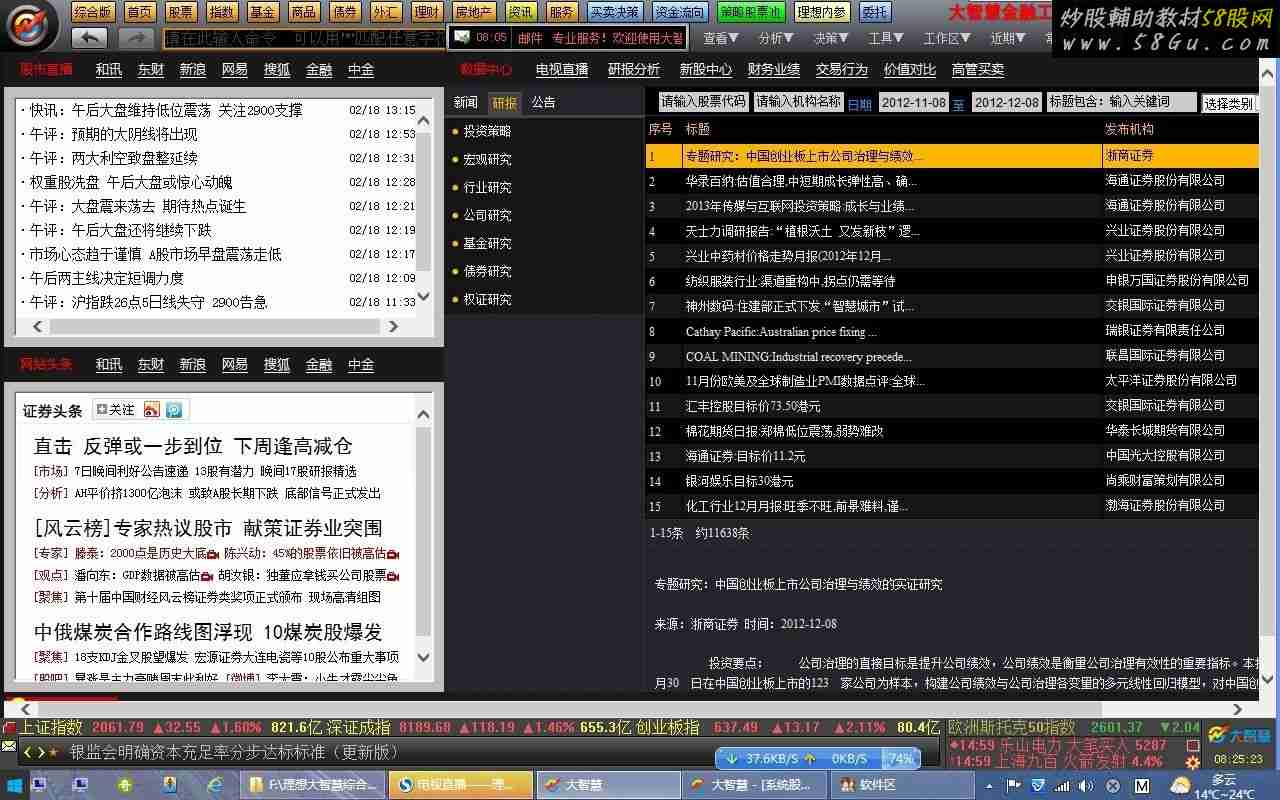
Task: Click the left arrow in news ticker
Action: pos(28,752)
